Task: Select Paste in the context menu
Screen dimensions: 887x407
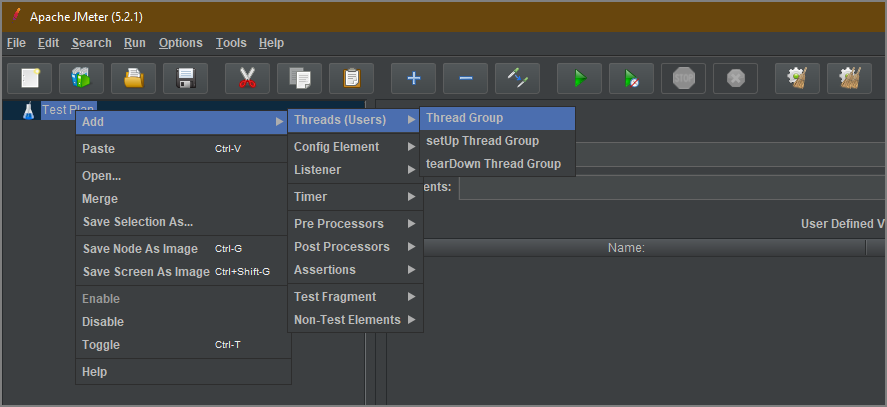Action: click(183, 149)
